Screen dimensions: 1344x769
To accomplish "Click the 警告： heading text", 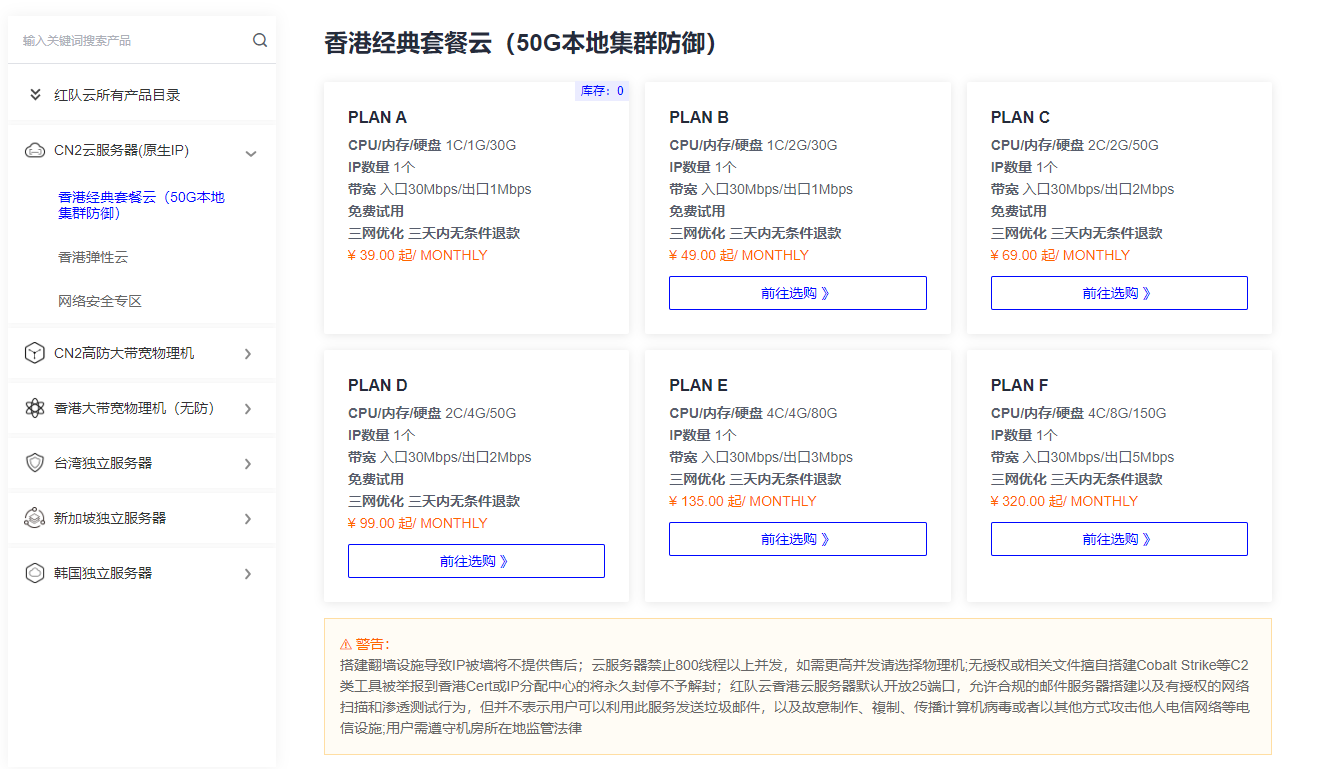I will 373,645.
